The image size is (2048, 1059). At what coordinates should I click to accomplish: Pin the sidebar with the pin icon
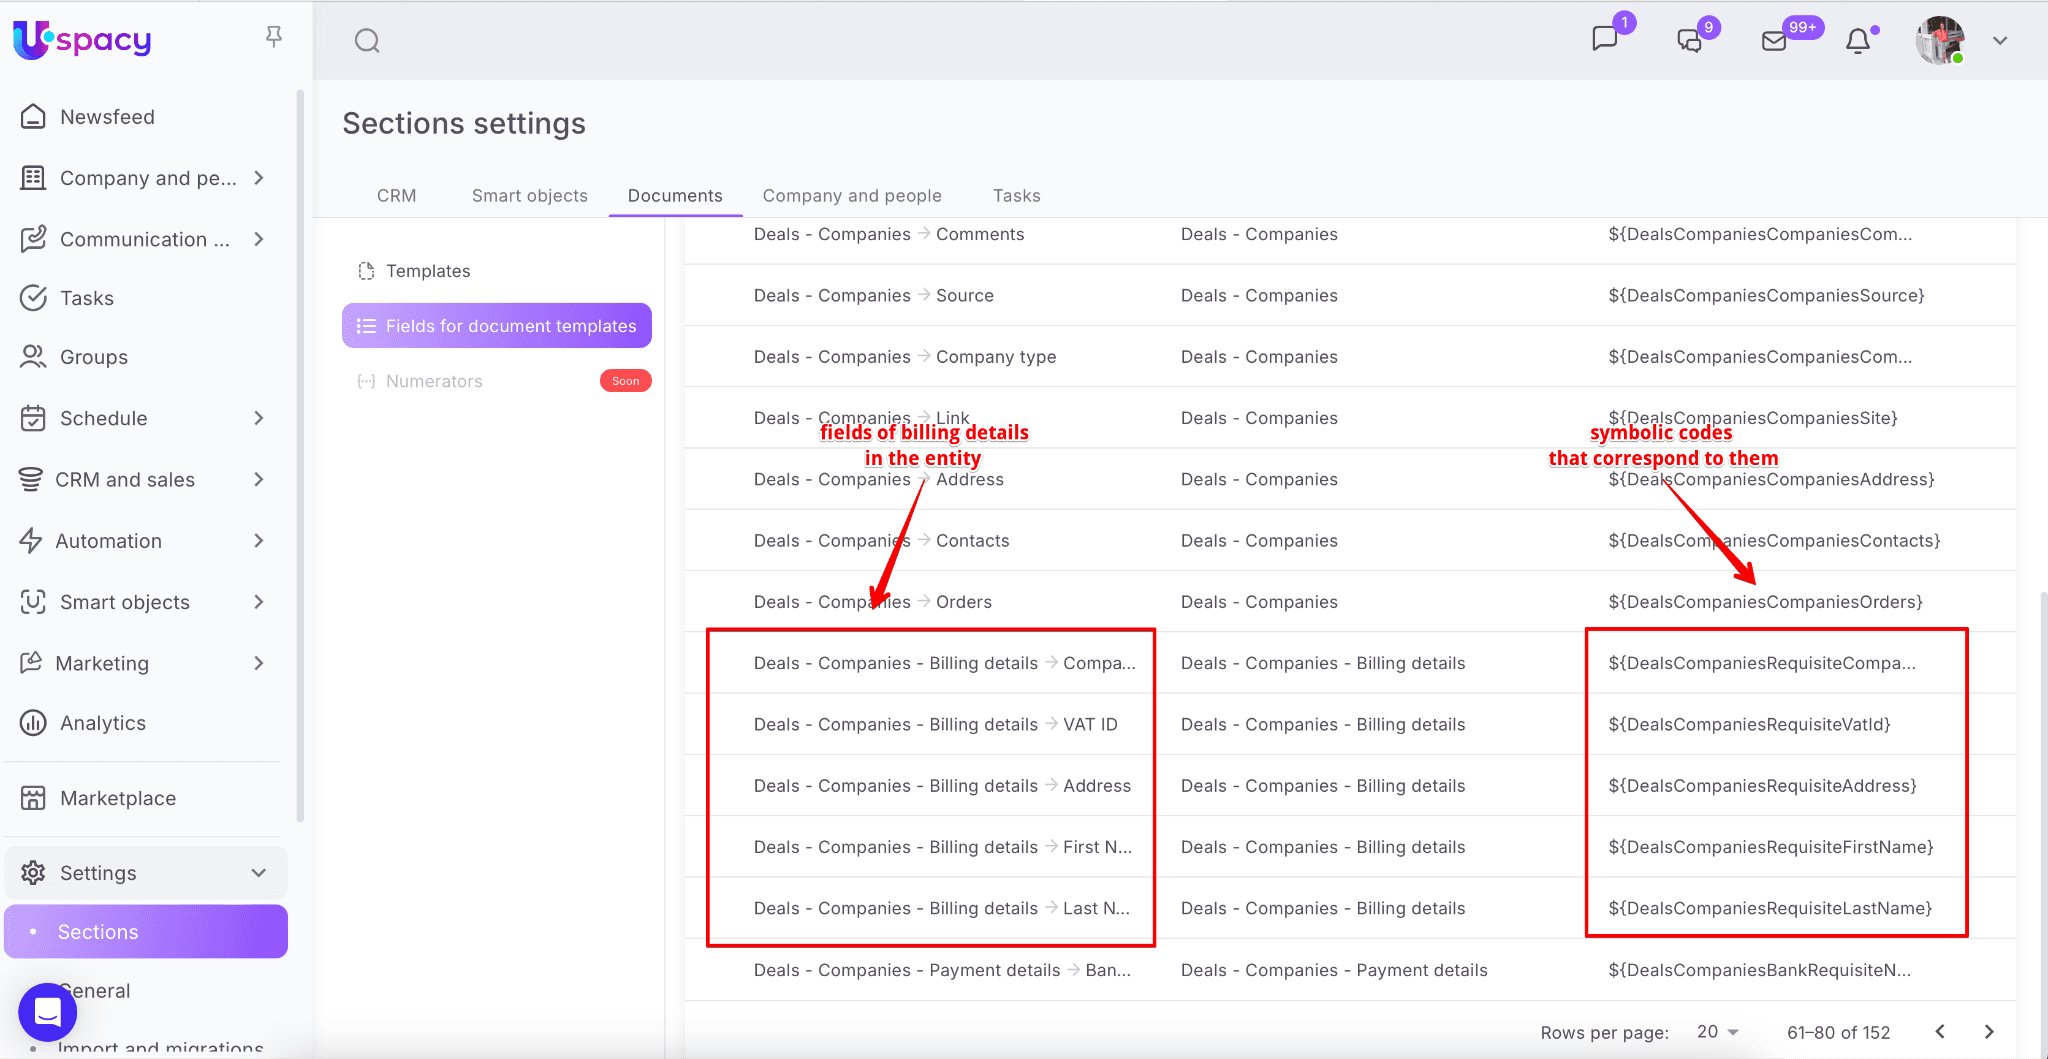[x=273, y=37]
